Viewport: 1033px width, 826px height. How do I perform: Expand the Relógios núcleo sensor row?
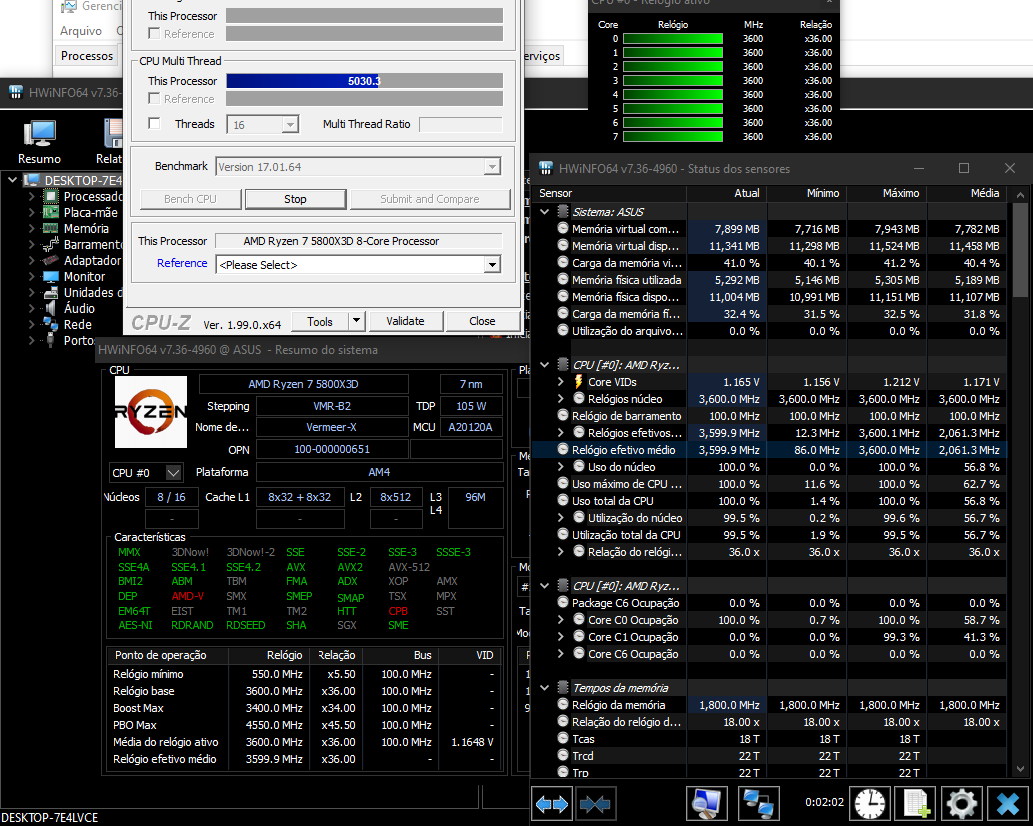click(561, 399)
